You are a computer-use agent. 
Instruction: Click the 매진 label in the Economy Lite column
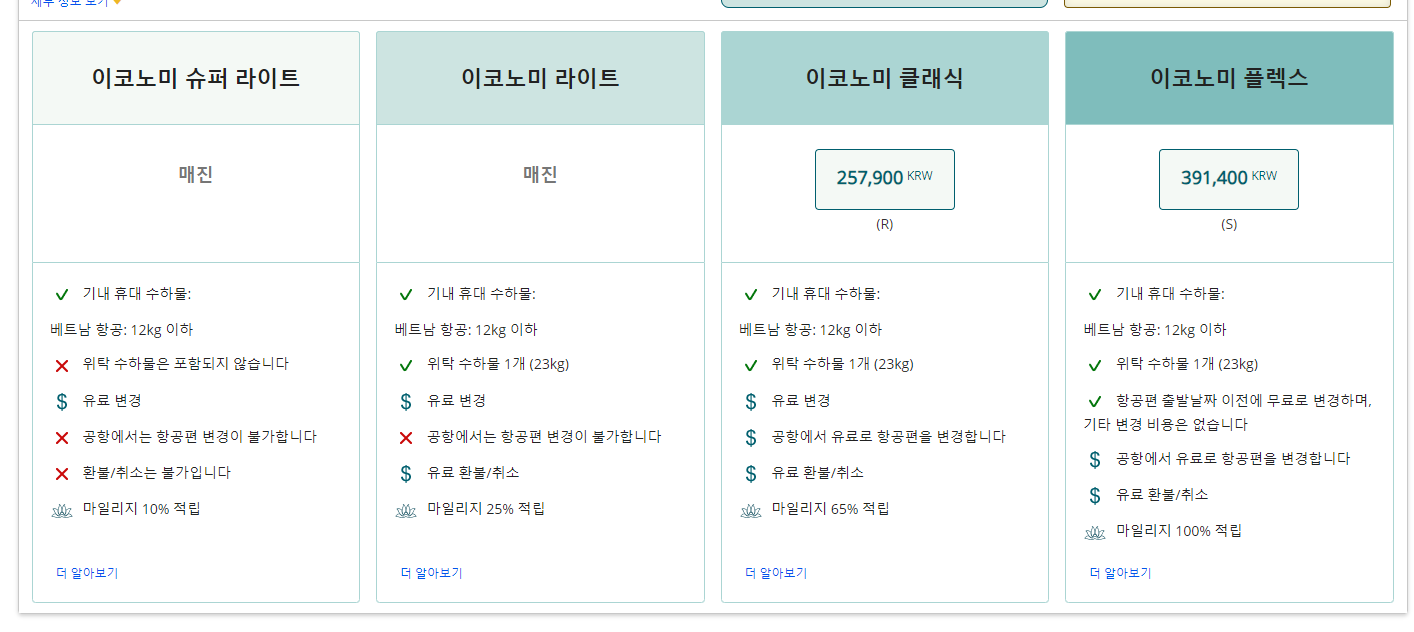pyautogui.click(x=540, y=173)
